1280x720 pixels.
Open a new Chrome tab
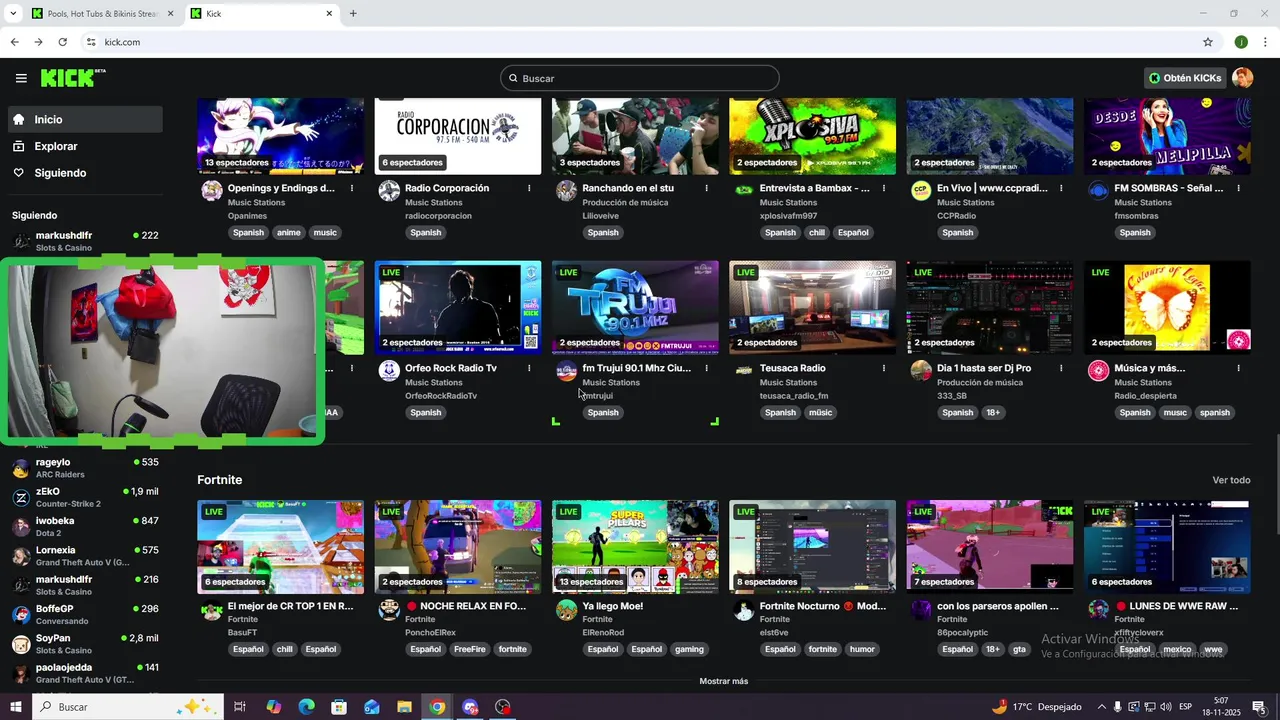(x=353, y=13)
